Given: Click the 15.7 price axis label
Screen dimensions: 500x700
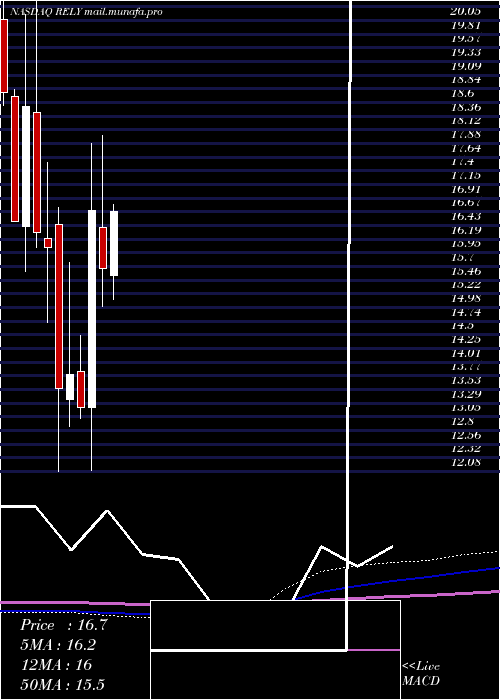Looking at the screenshot, I should (462, 258).
